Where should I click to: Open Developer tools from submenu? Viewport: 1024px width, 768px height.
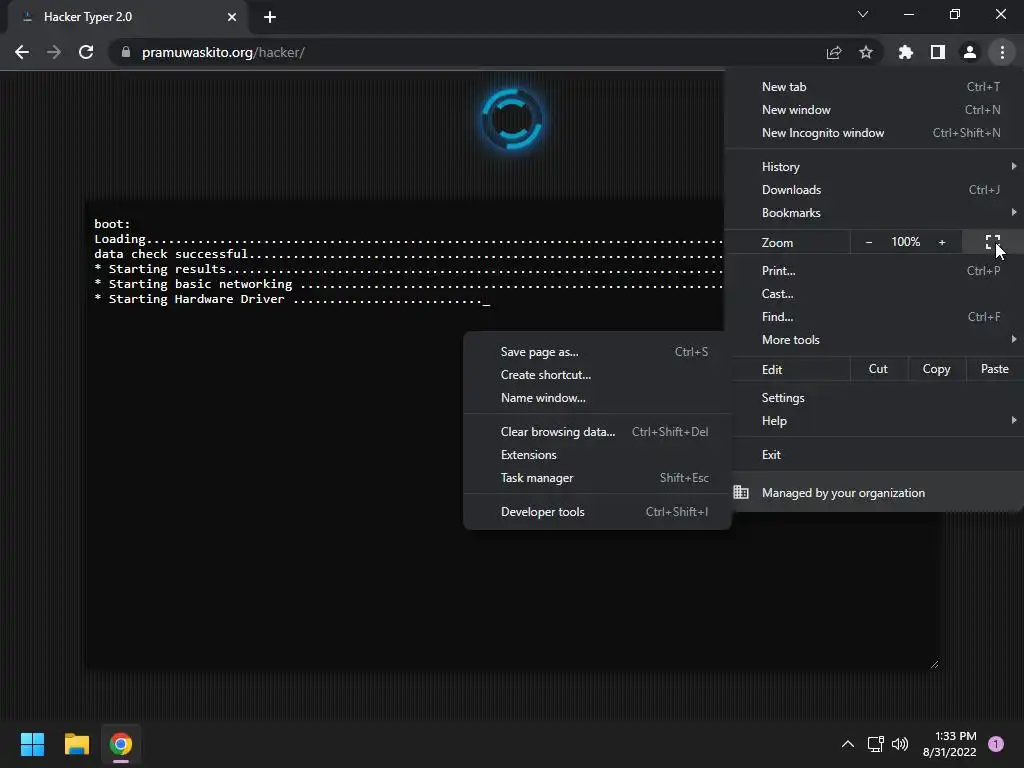click(x=598, y=512)
